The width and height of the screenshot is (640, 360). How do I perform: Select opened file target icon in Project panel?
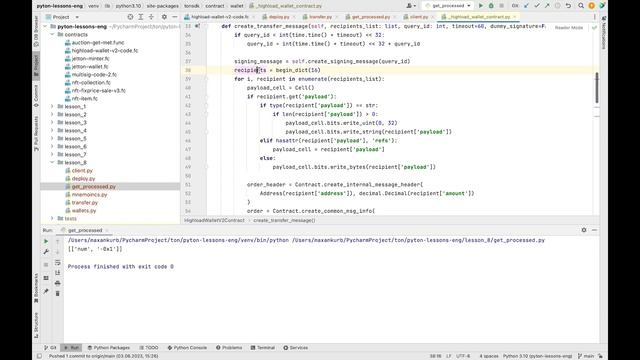(130, 17)
